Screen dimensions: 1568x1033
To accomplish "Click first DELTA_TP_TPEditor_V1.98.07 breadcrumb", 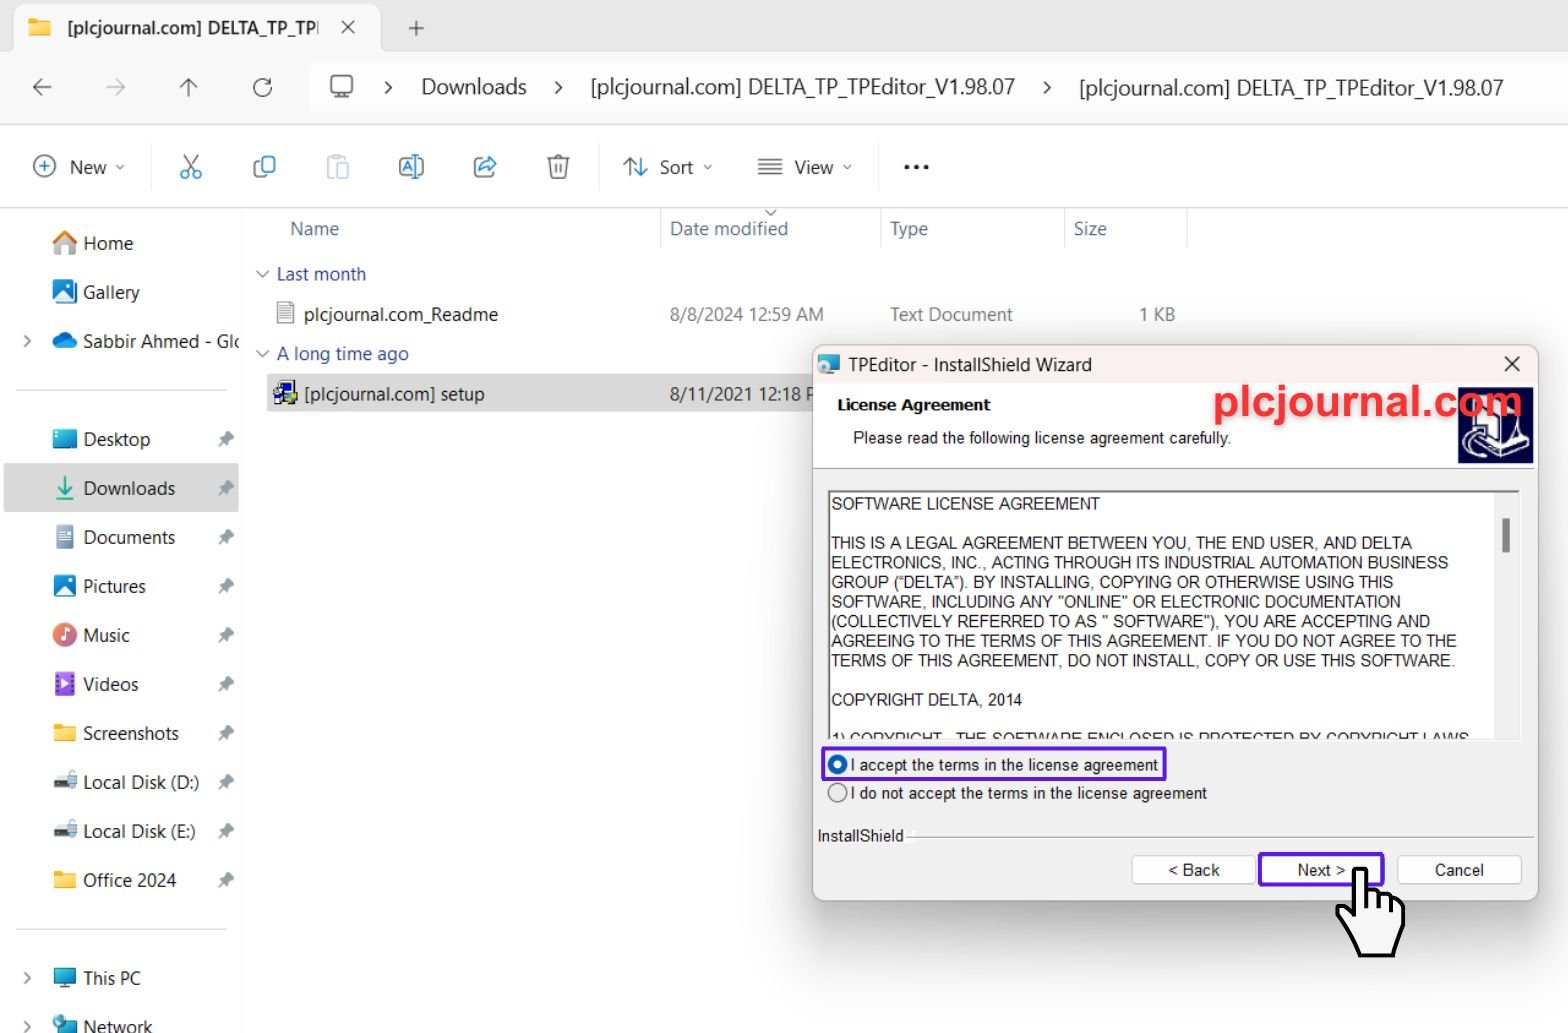I will (x=802, y=87).
